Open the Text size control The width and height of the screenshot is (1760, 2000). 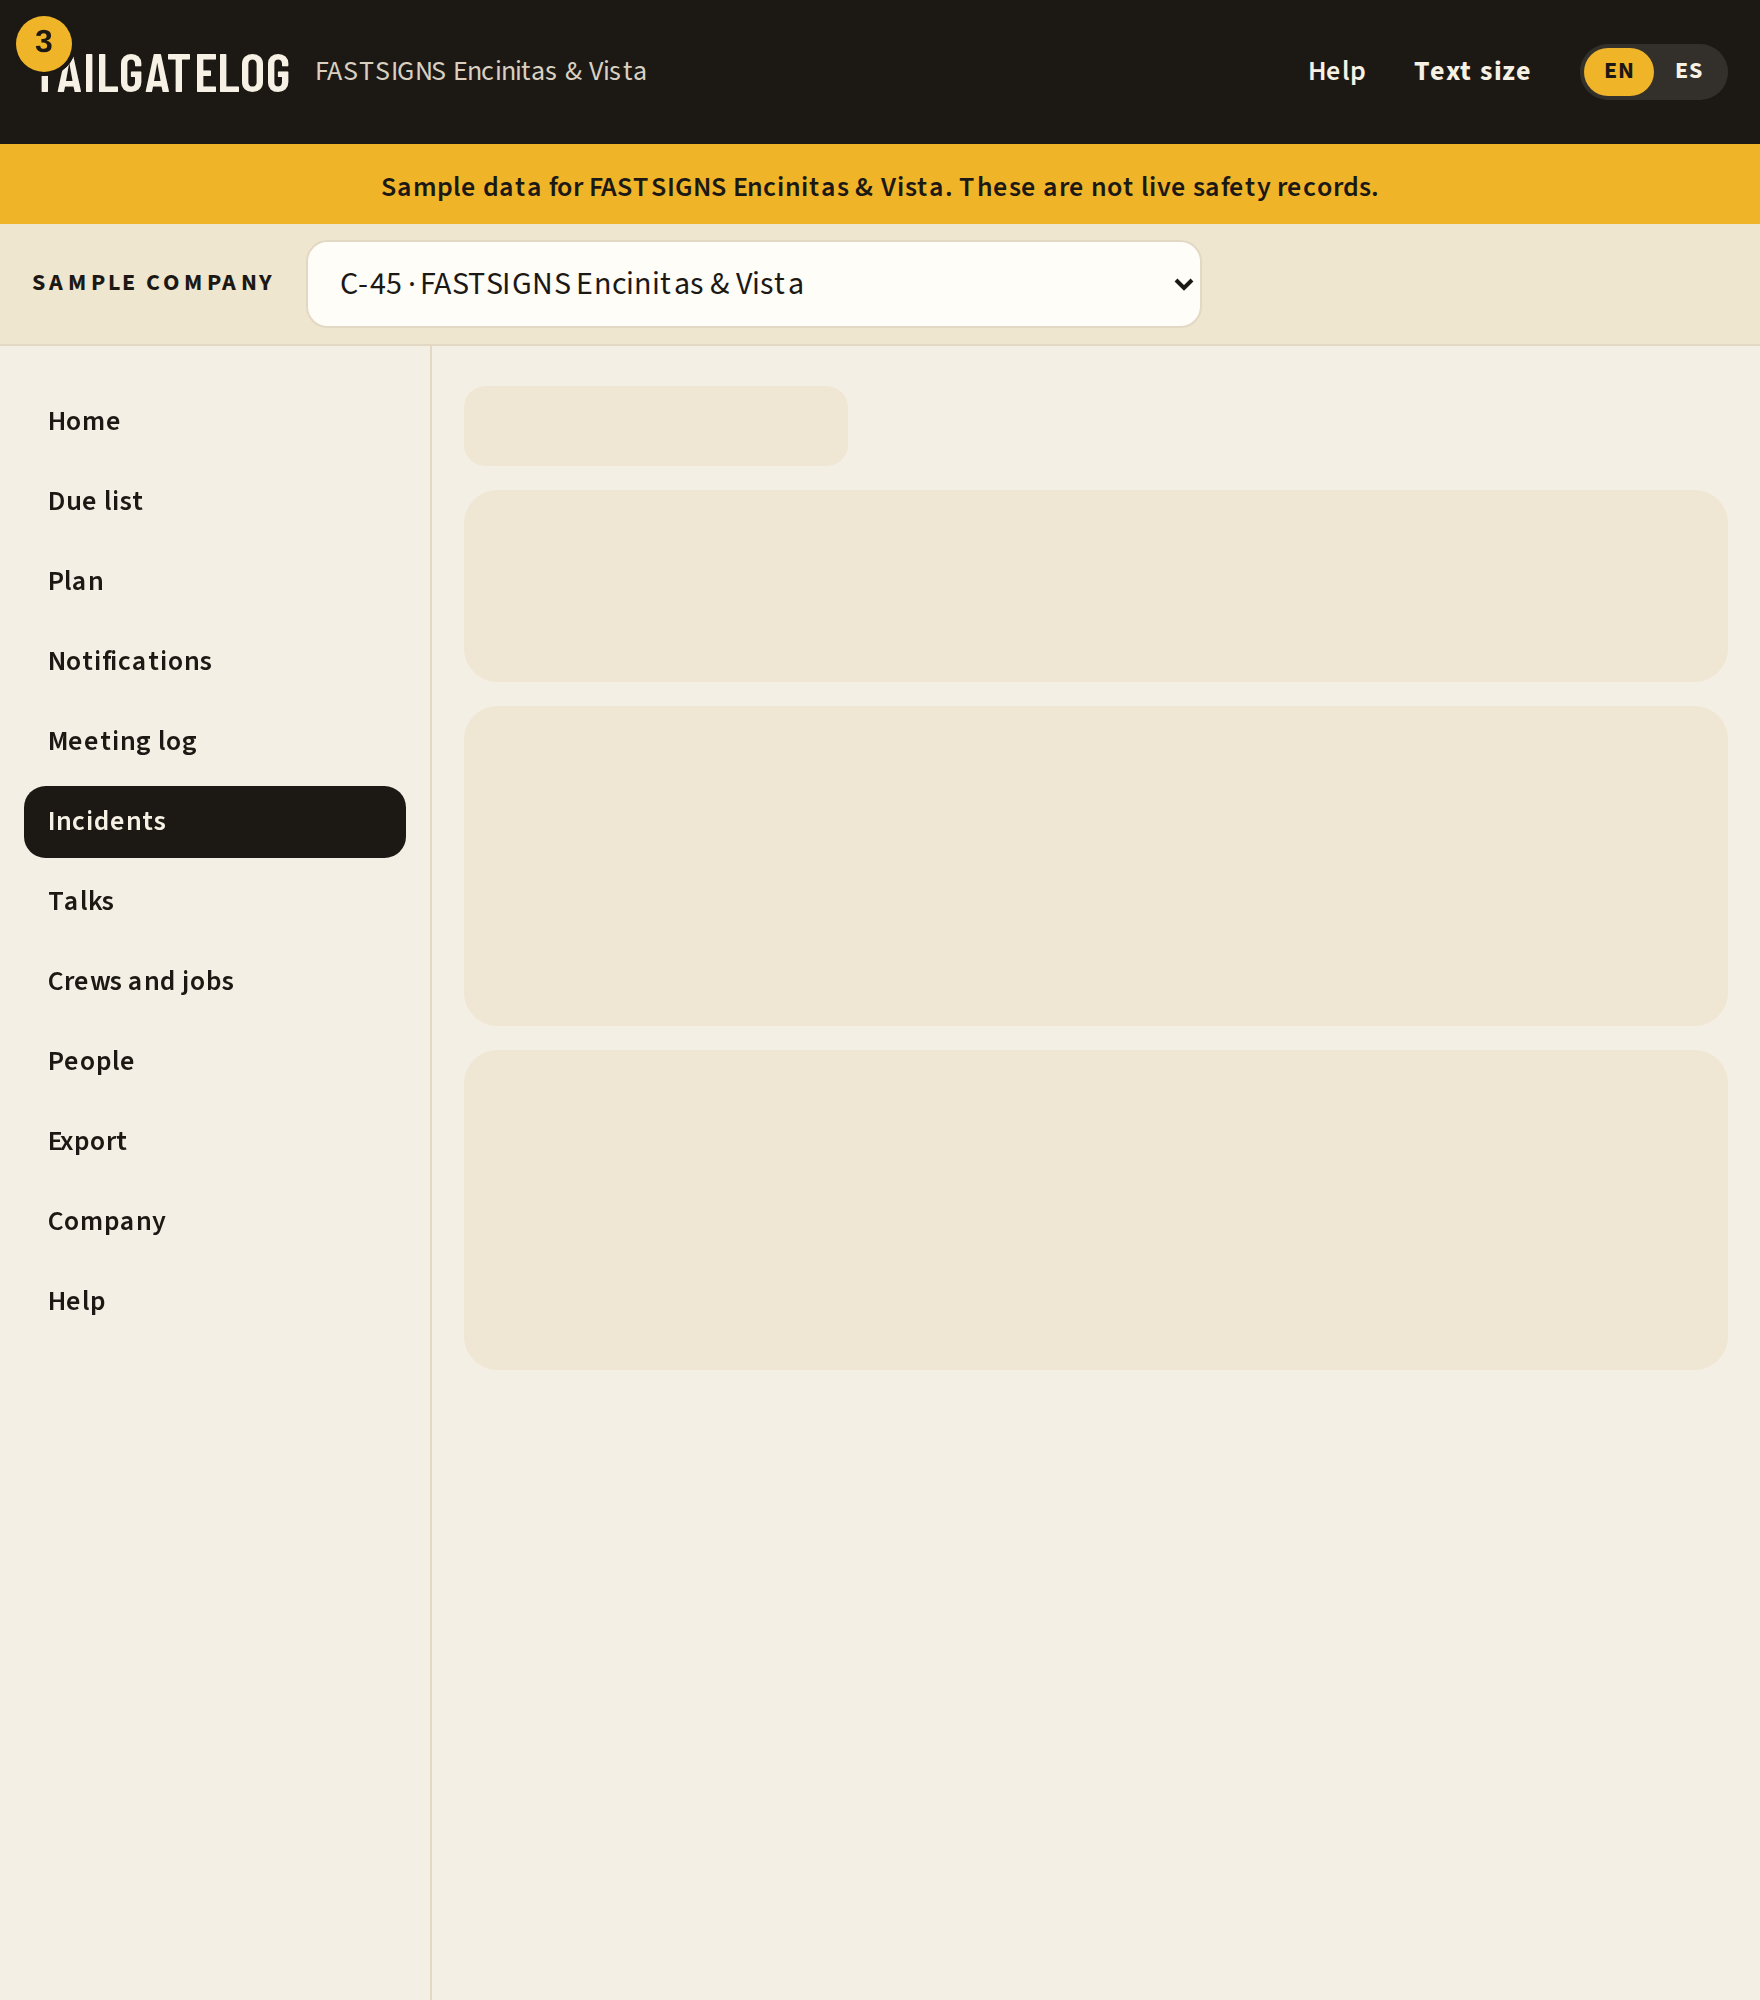1472,71
